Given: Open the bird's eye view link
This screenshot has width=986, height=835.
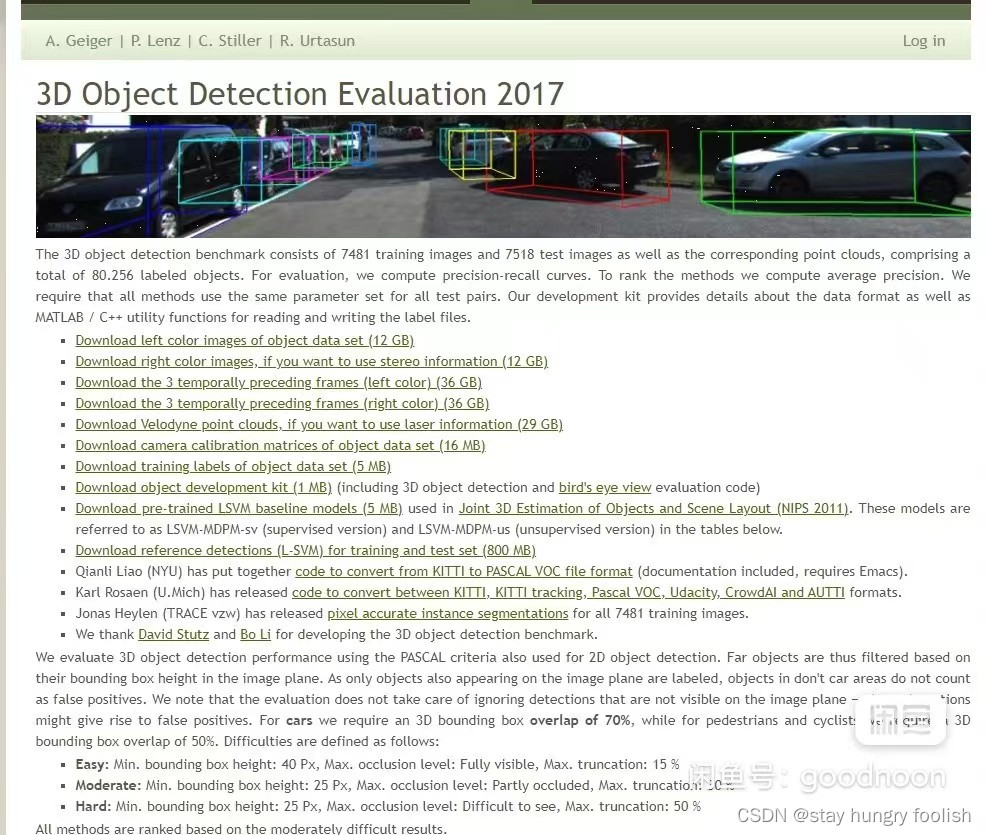Looking at the screenshot, I should pos(605,487).
